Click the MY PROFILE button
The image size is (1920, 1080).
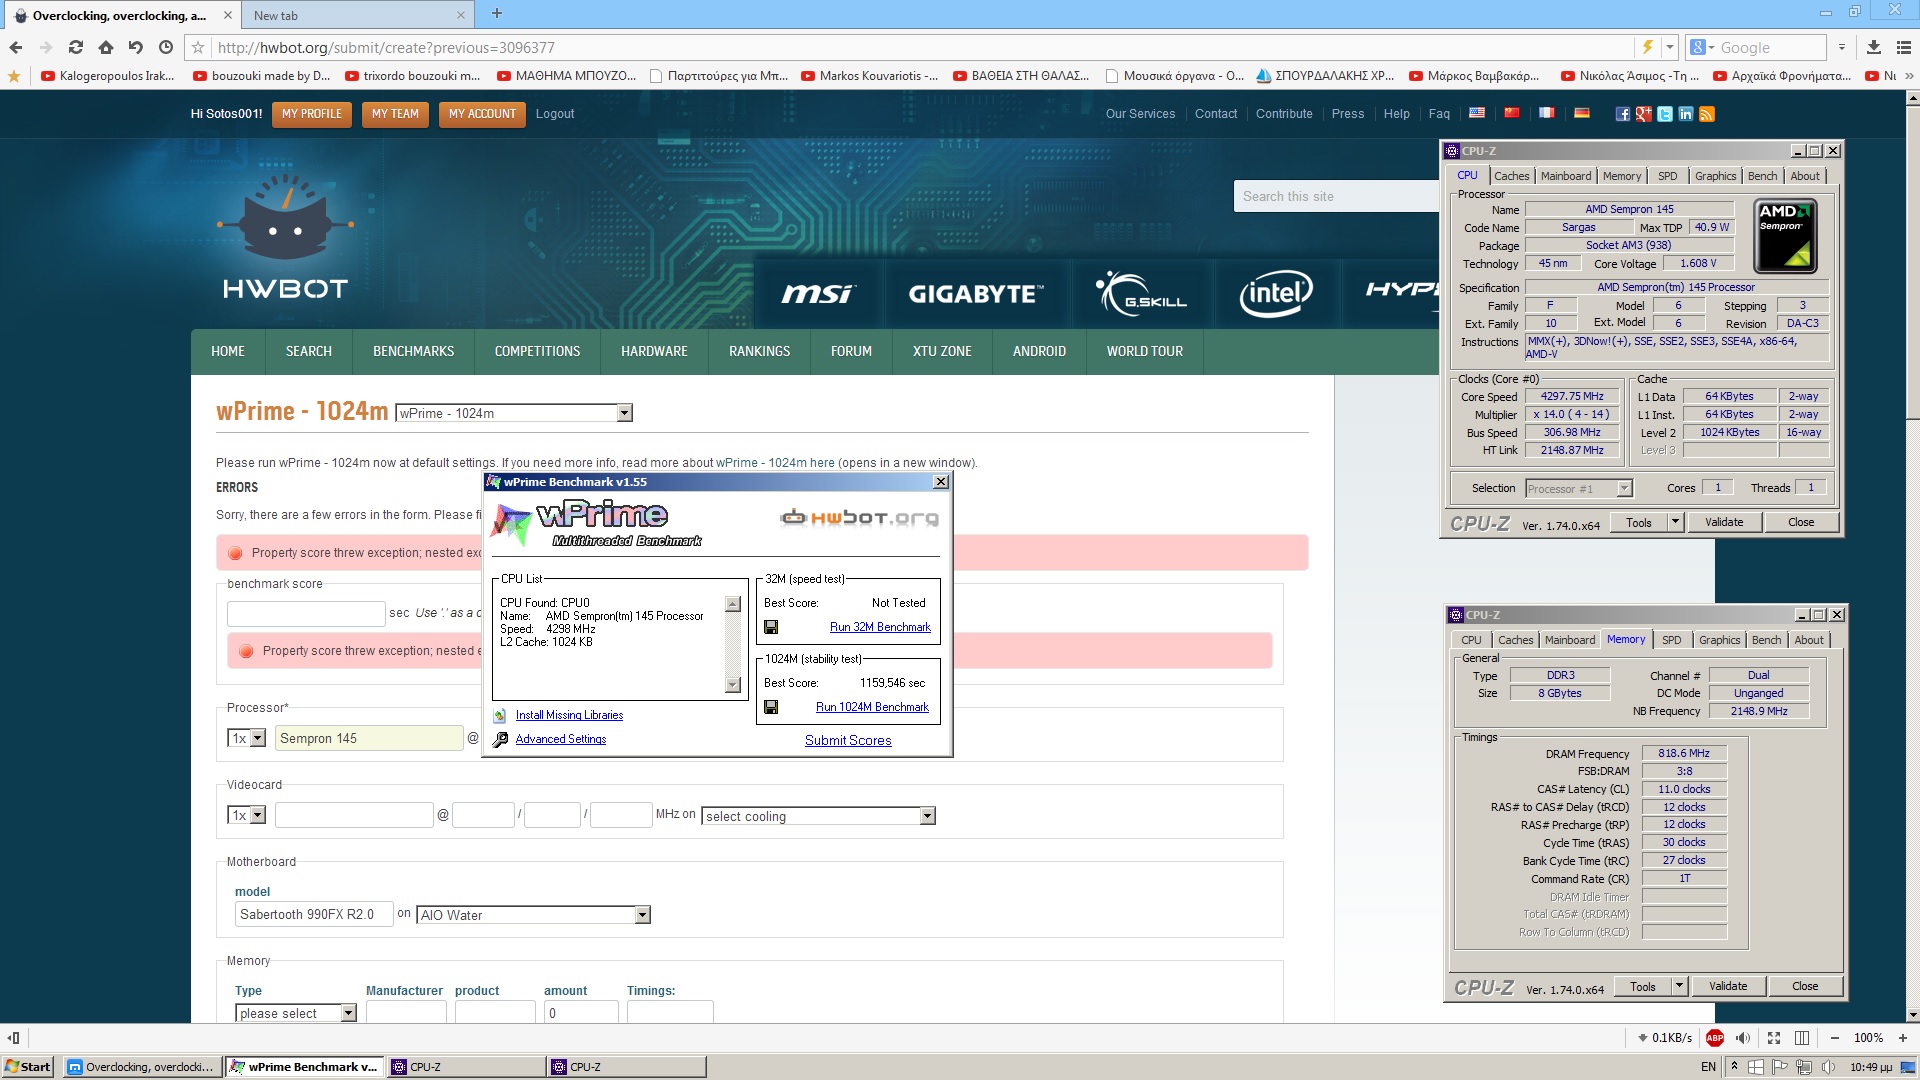311,114
